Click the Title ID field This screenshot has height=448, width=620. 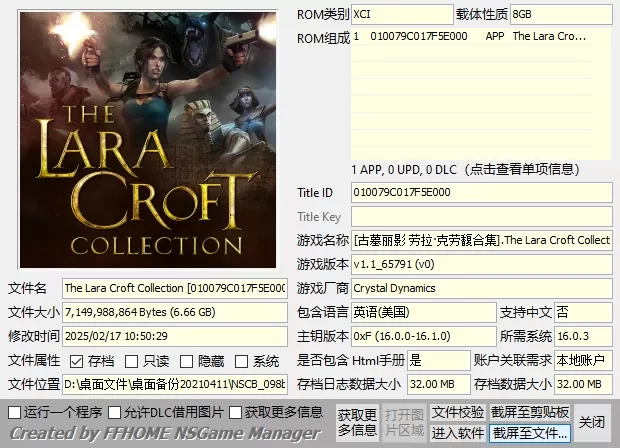pyautogui.click(x=480, y=192)
